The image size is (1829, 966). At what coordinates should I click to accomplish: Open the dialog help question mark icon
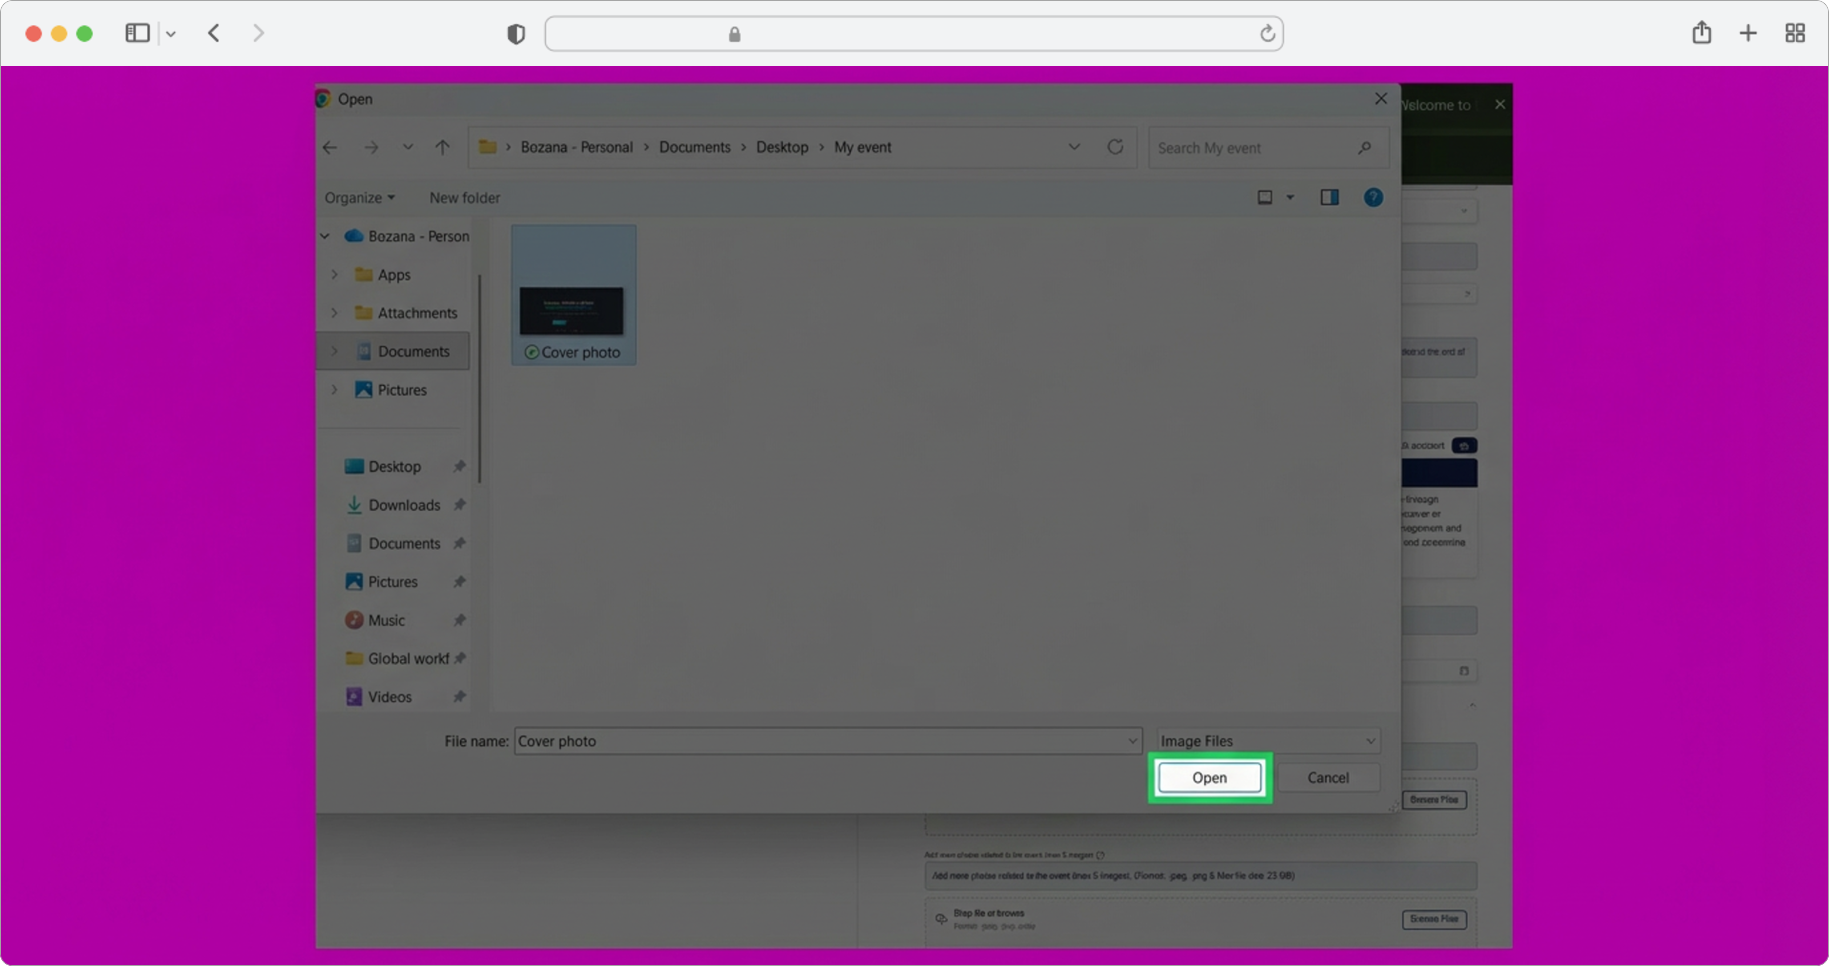(x=1373, y=197)
